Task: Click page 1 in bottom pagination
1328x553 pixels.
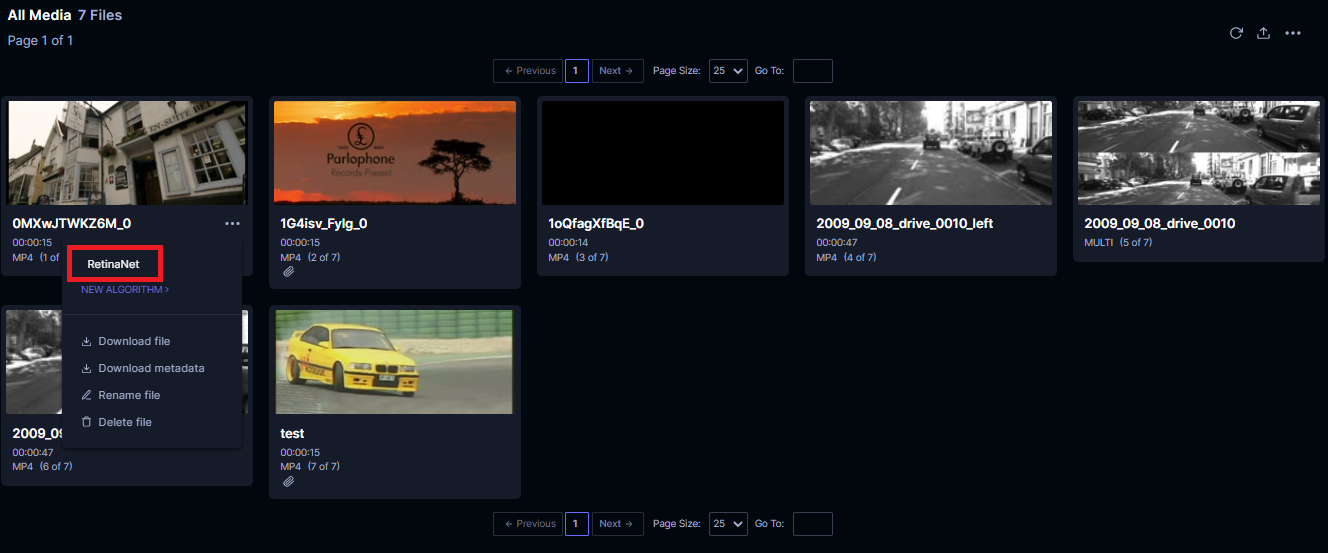Action: [576, 524]
